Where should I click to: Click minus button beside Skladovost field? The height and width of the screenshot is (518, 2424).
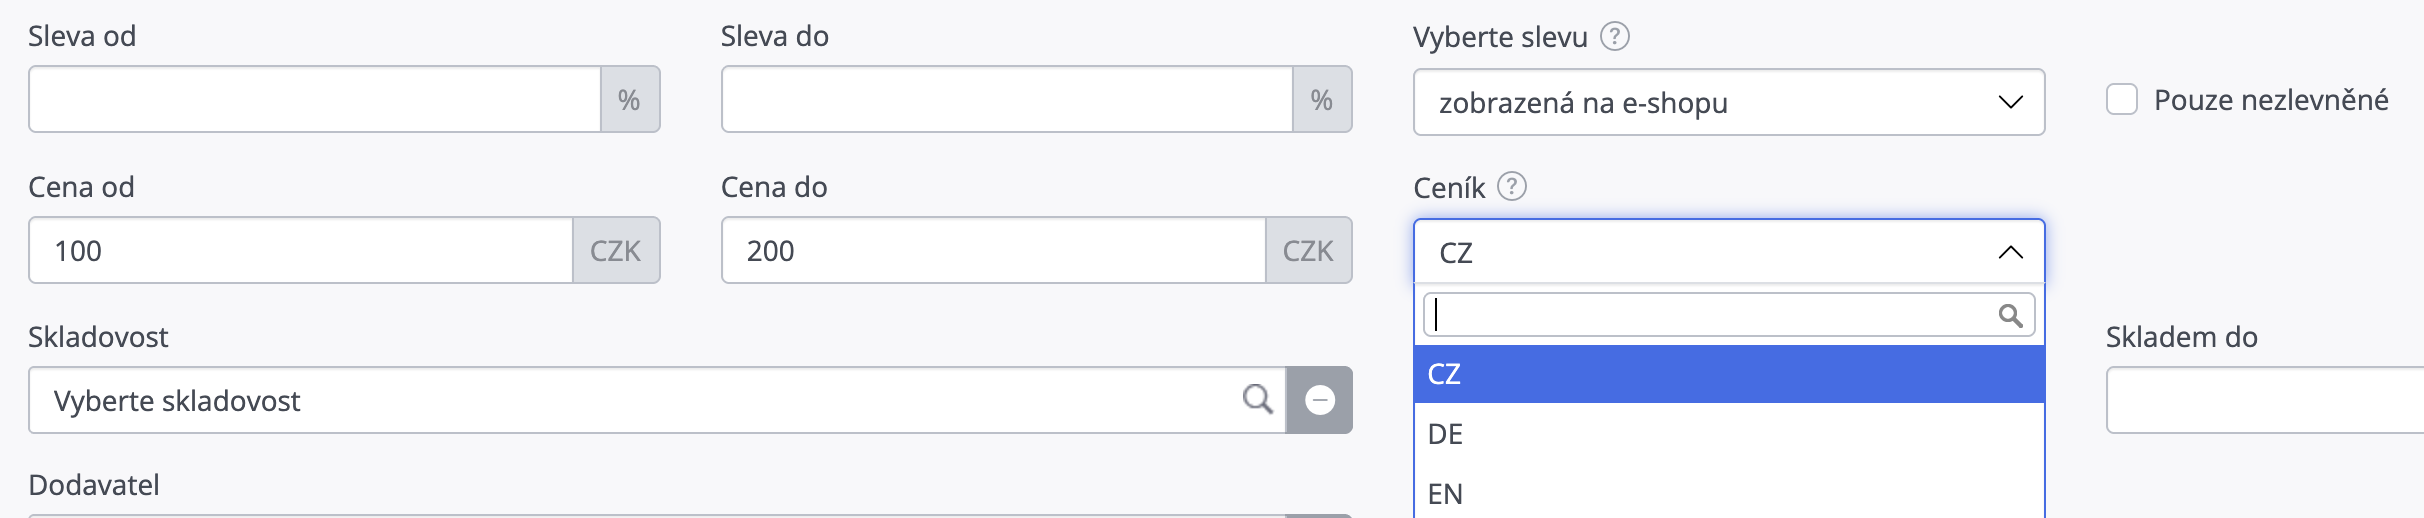pyautogui.click(x=1319, y=400)
